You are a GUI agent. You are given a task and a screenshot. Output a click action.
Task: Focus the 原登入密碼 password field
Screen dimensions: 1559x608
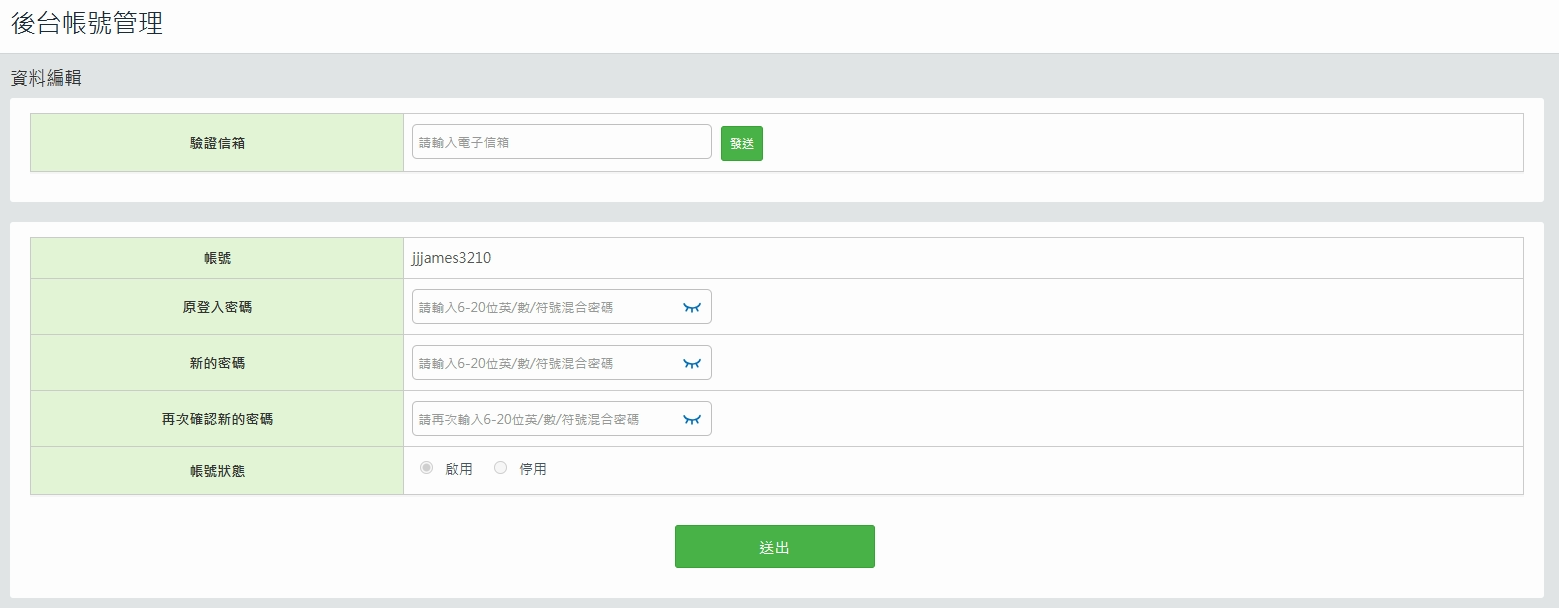point(545,307)
